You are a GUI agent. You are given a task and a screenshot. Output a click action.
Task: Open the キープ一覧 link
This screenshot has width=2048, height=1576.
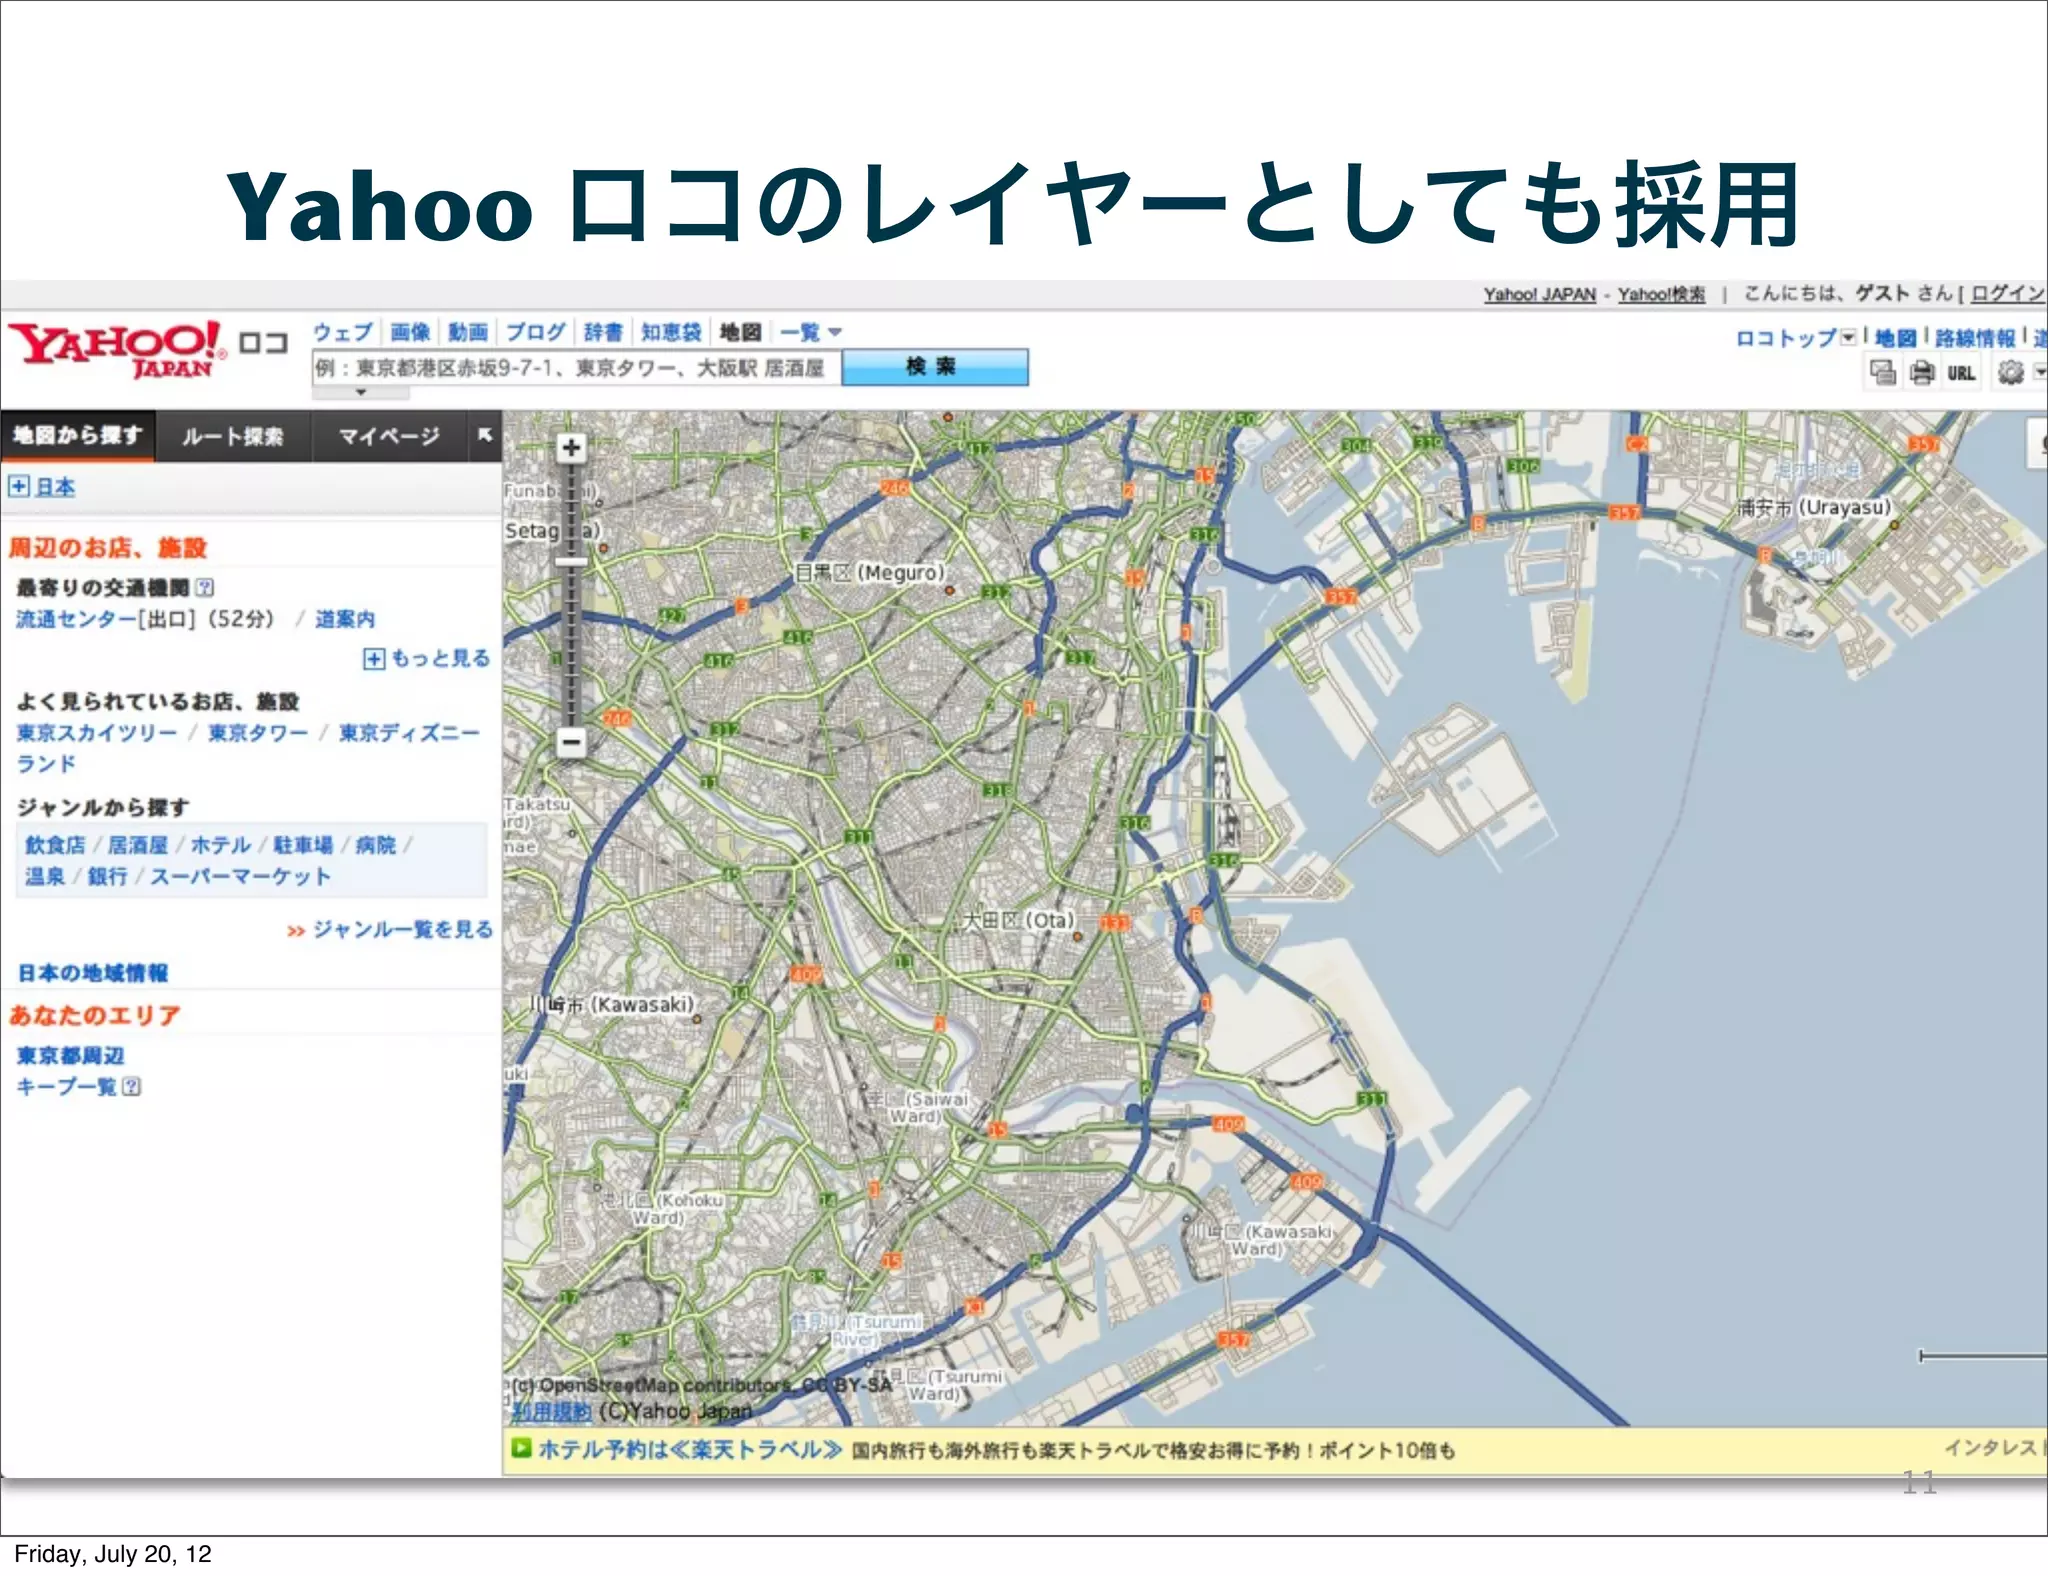pyautogui.click(x=66, y=1086)
